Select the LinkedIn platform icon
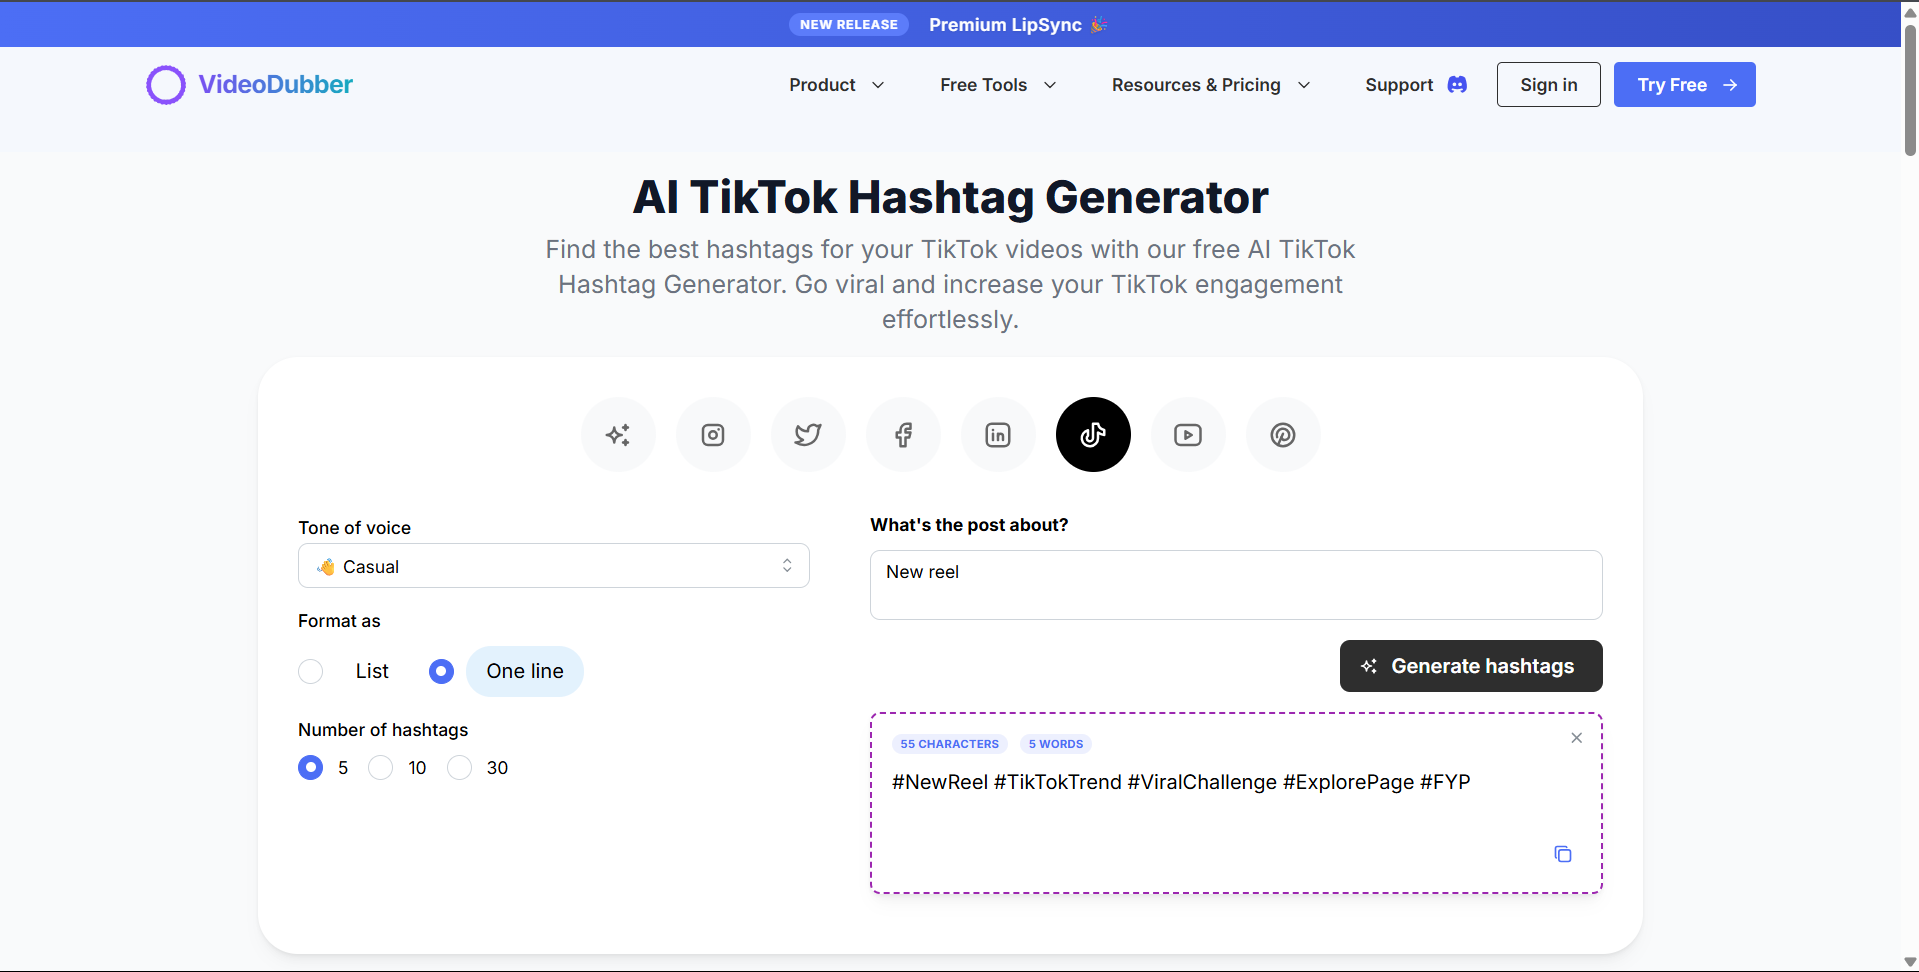Screen dimensions: 1919x972 998,435
